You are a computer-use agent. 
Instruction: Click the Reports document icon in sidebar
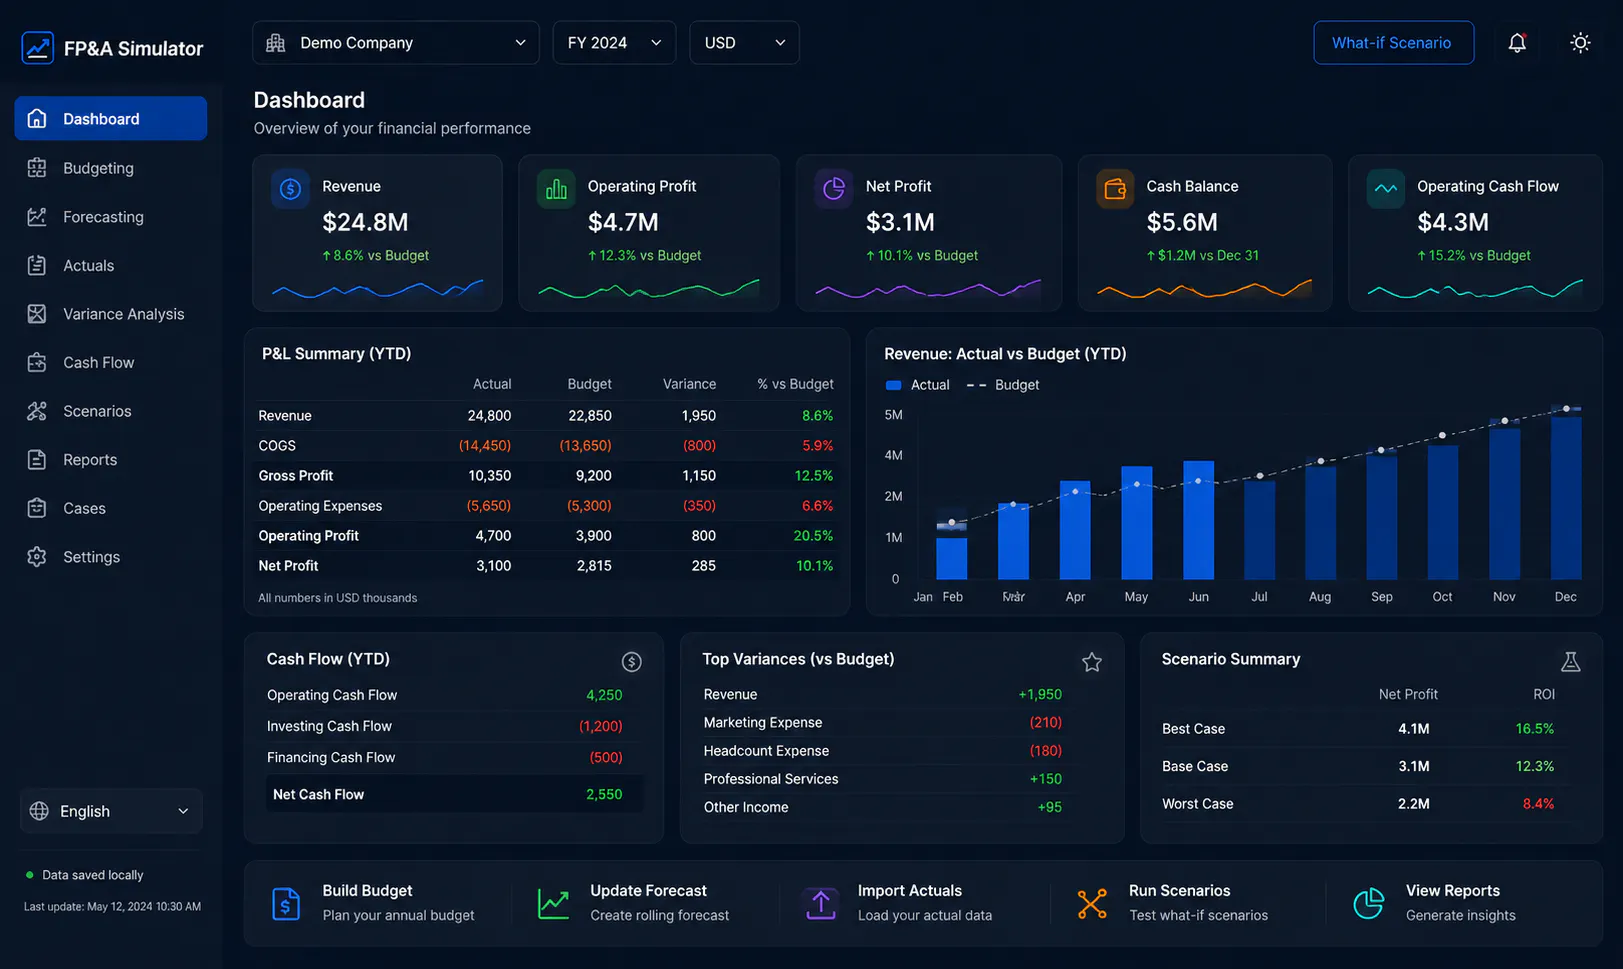click(37, 460)
